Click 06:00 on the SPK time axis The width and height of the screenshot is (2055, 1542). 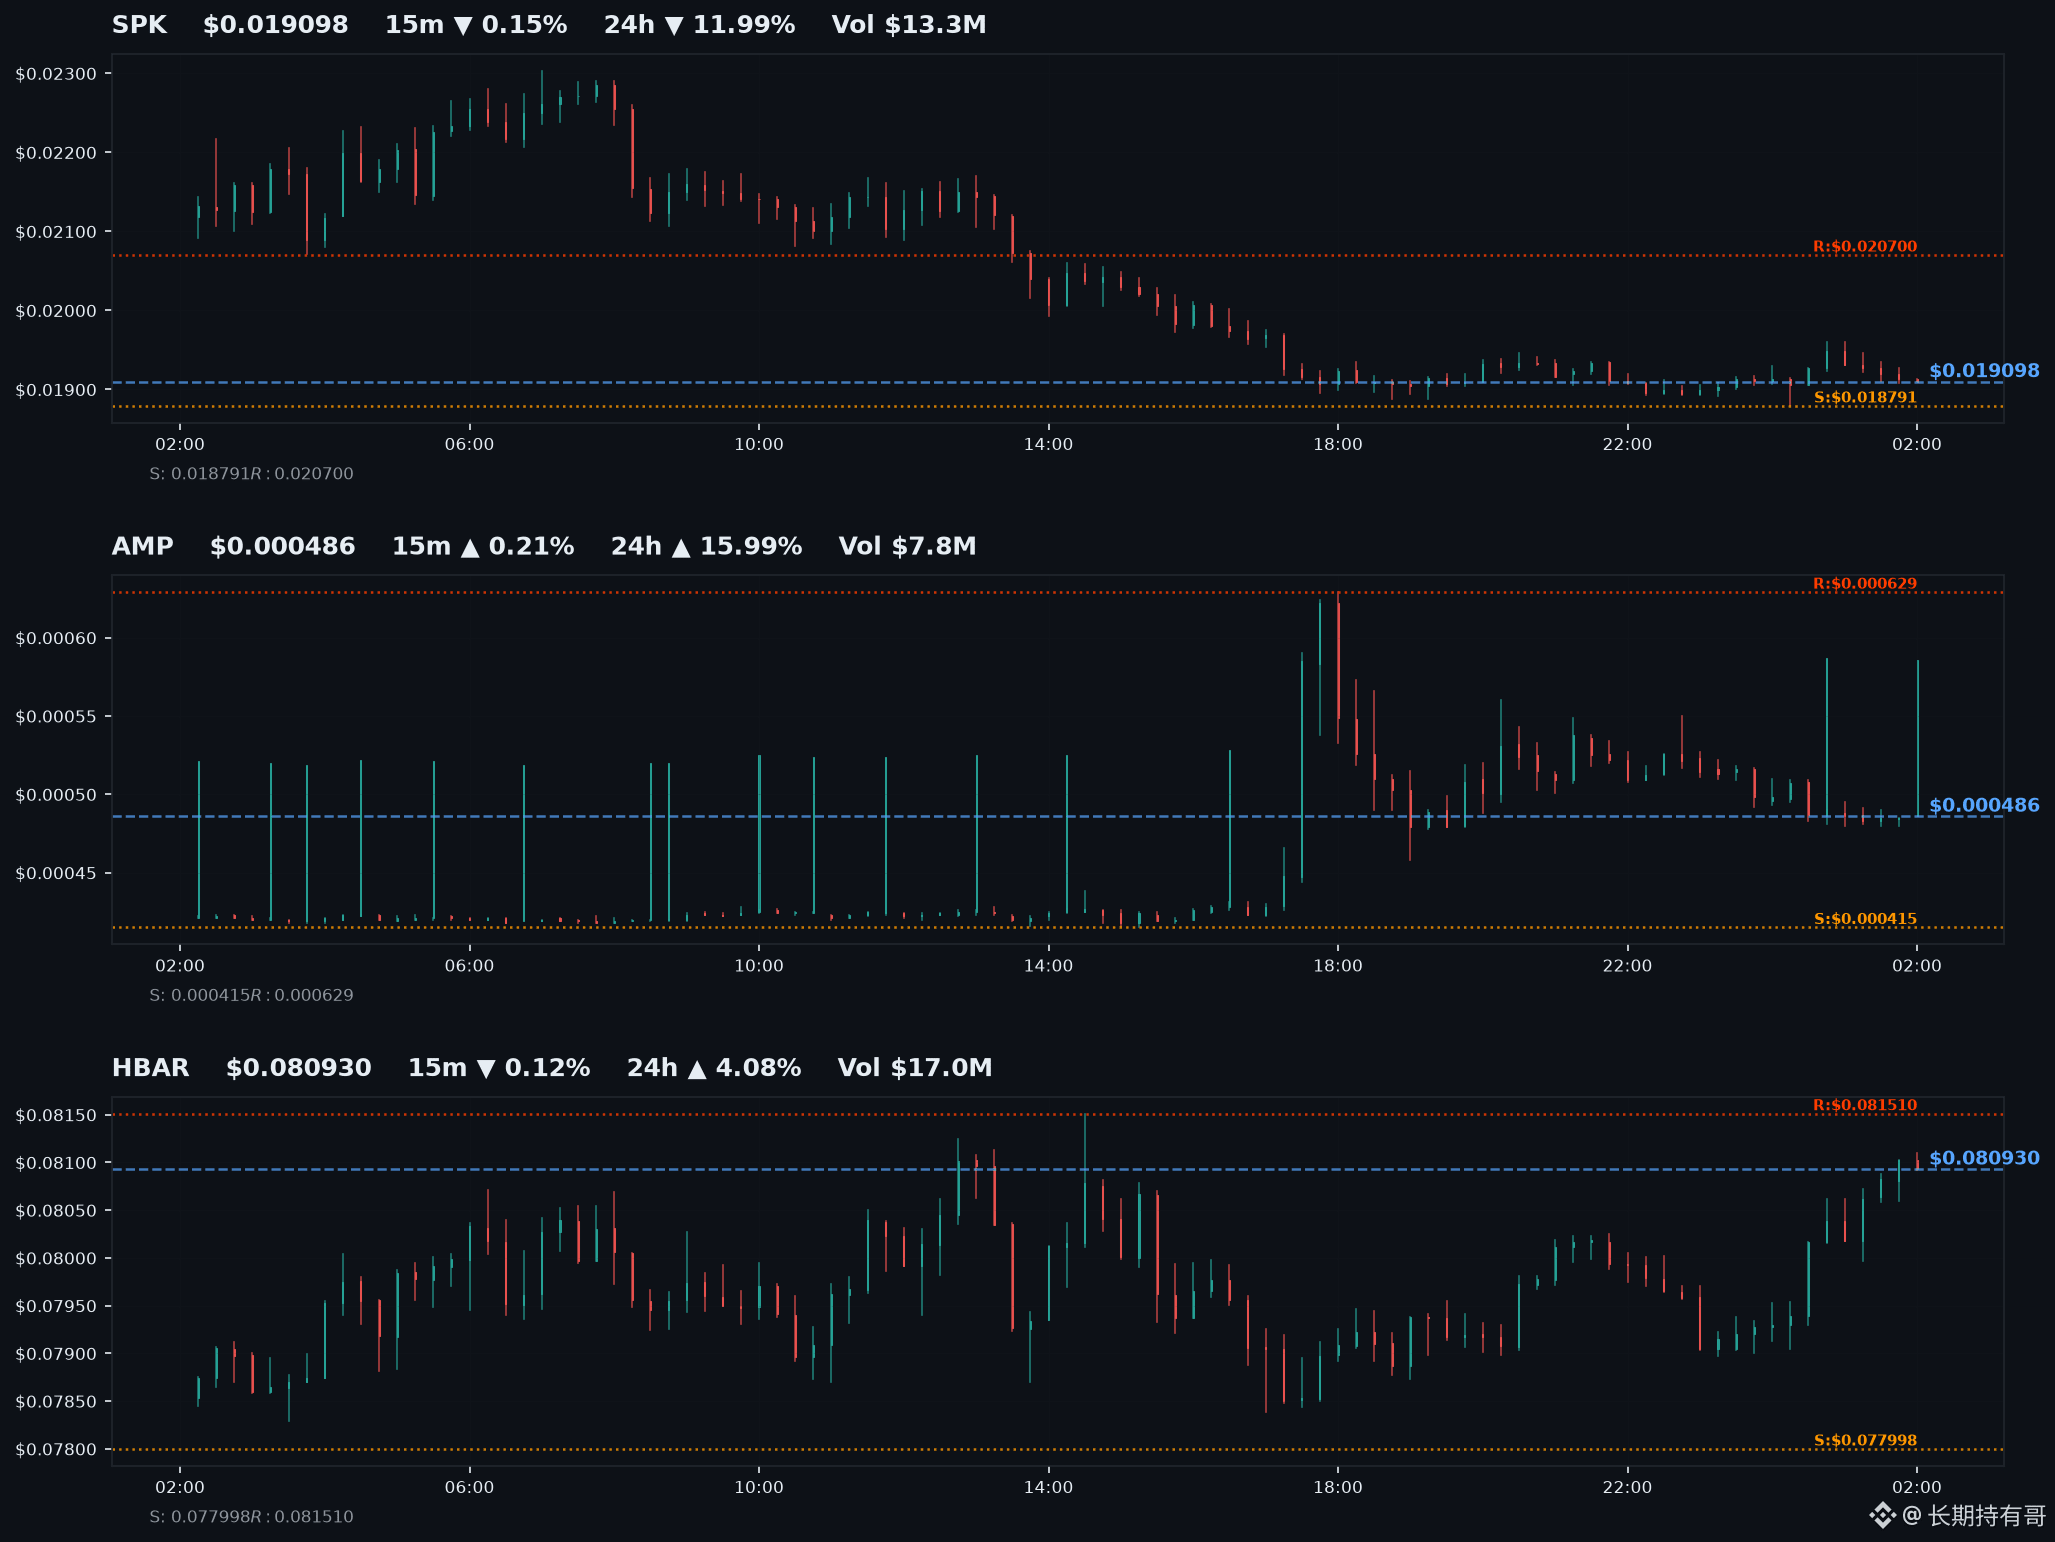[469, 444]
